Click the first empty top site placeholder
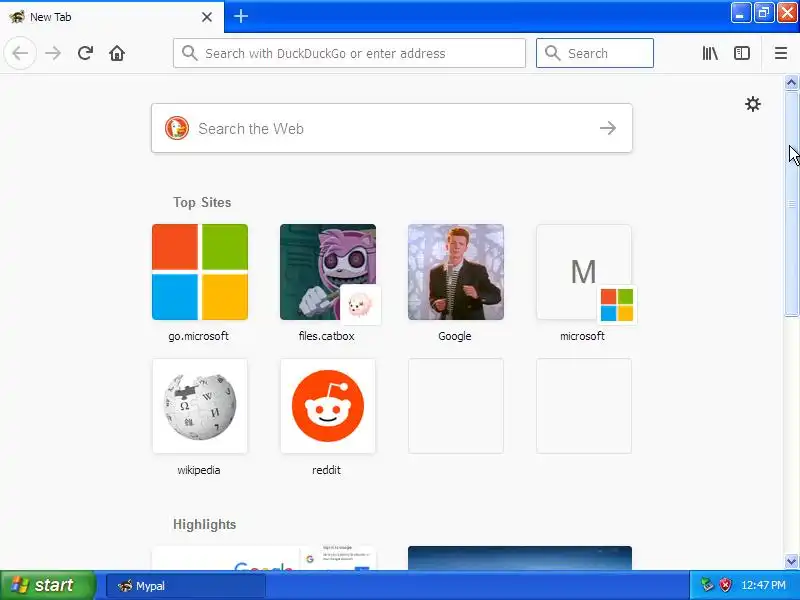800x600 pixels. 456,406
